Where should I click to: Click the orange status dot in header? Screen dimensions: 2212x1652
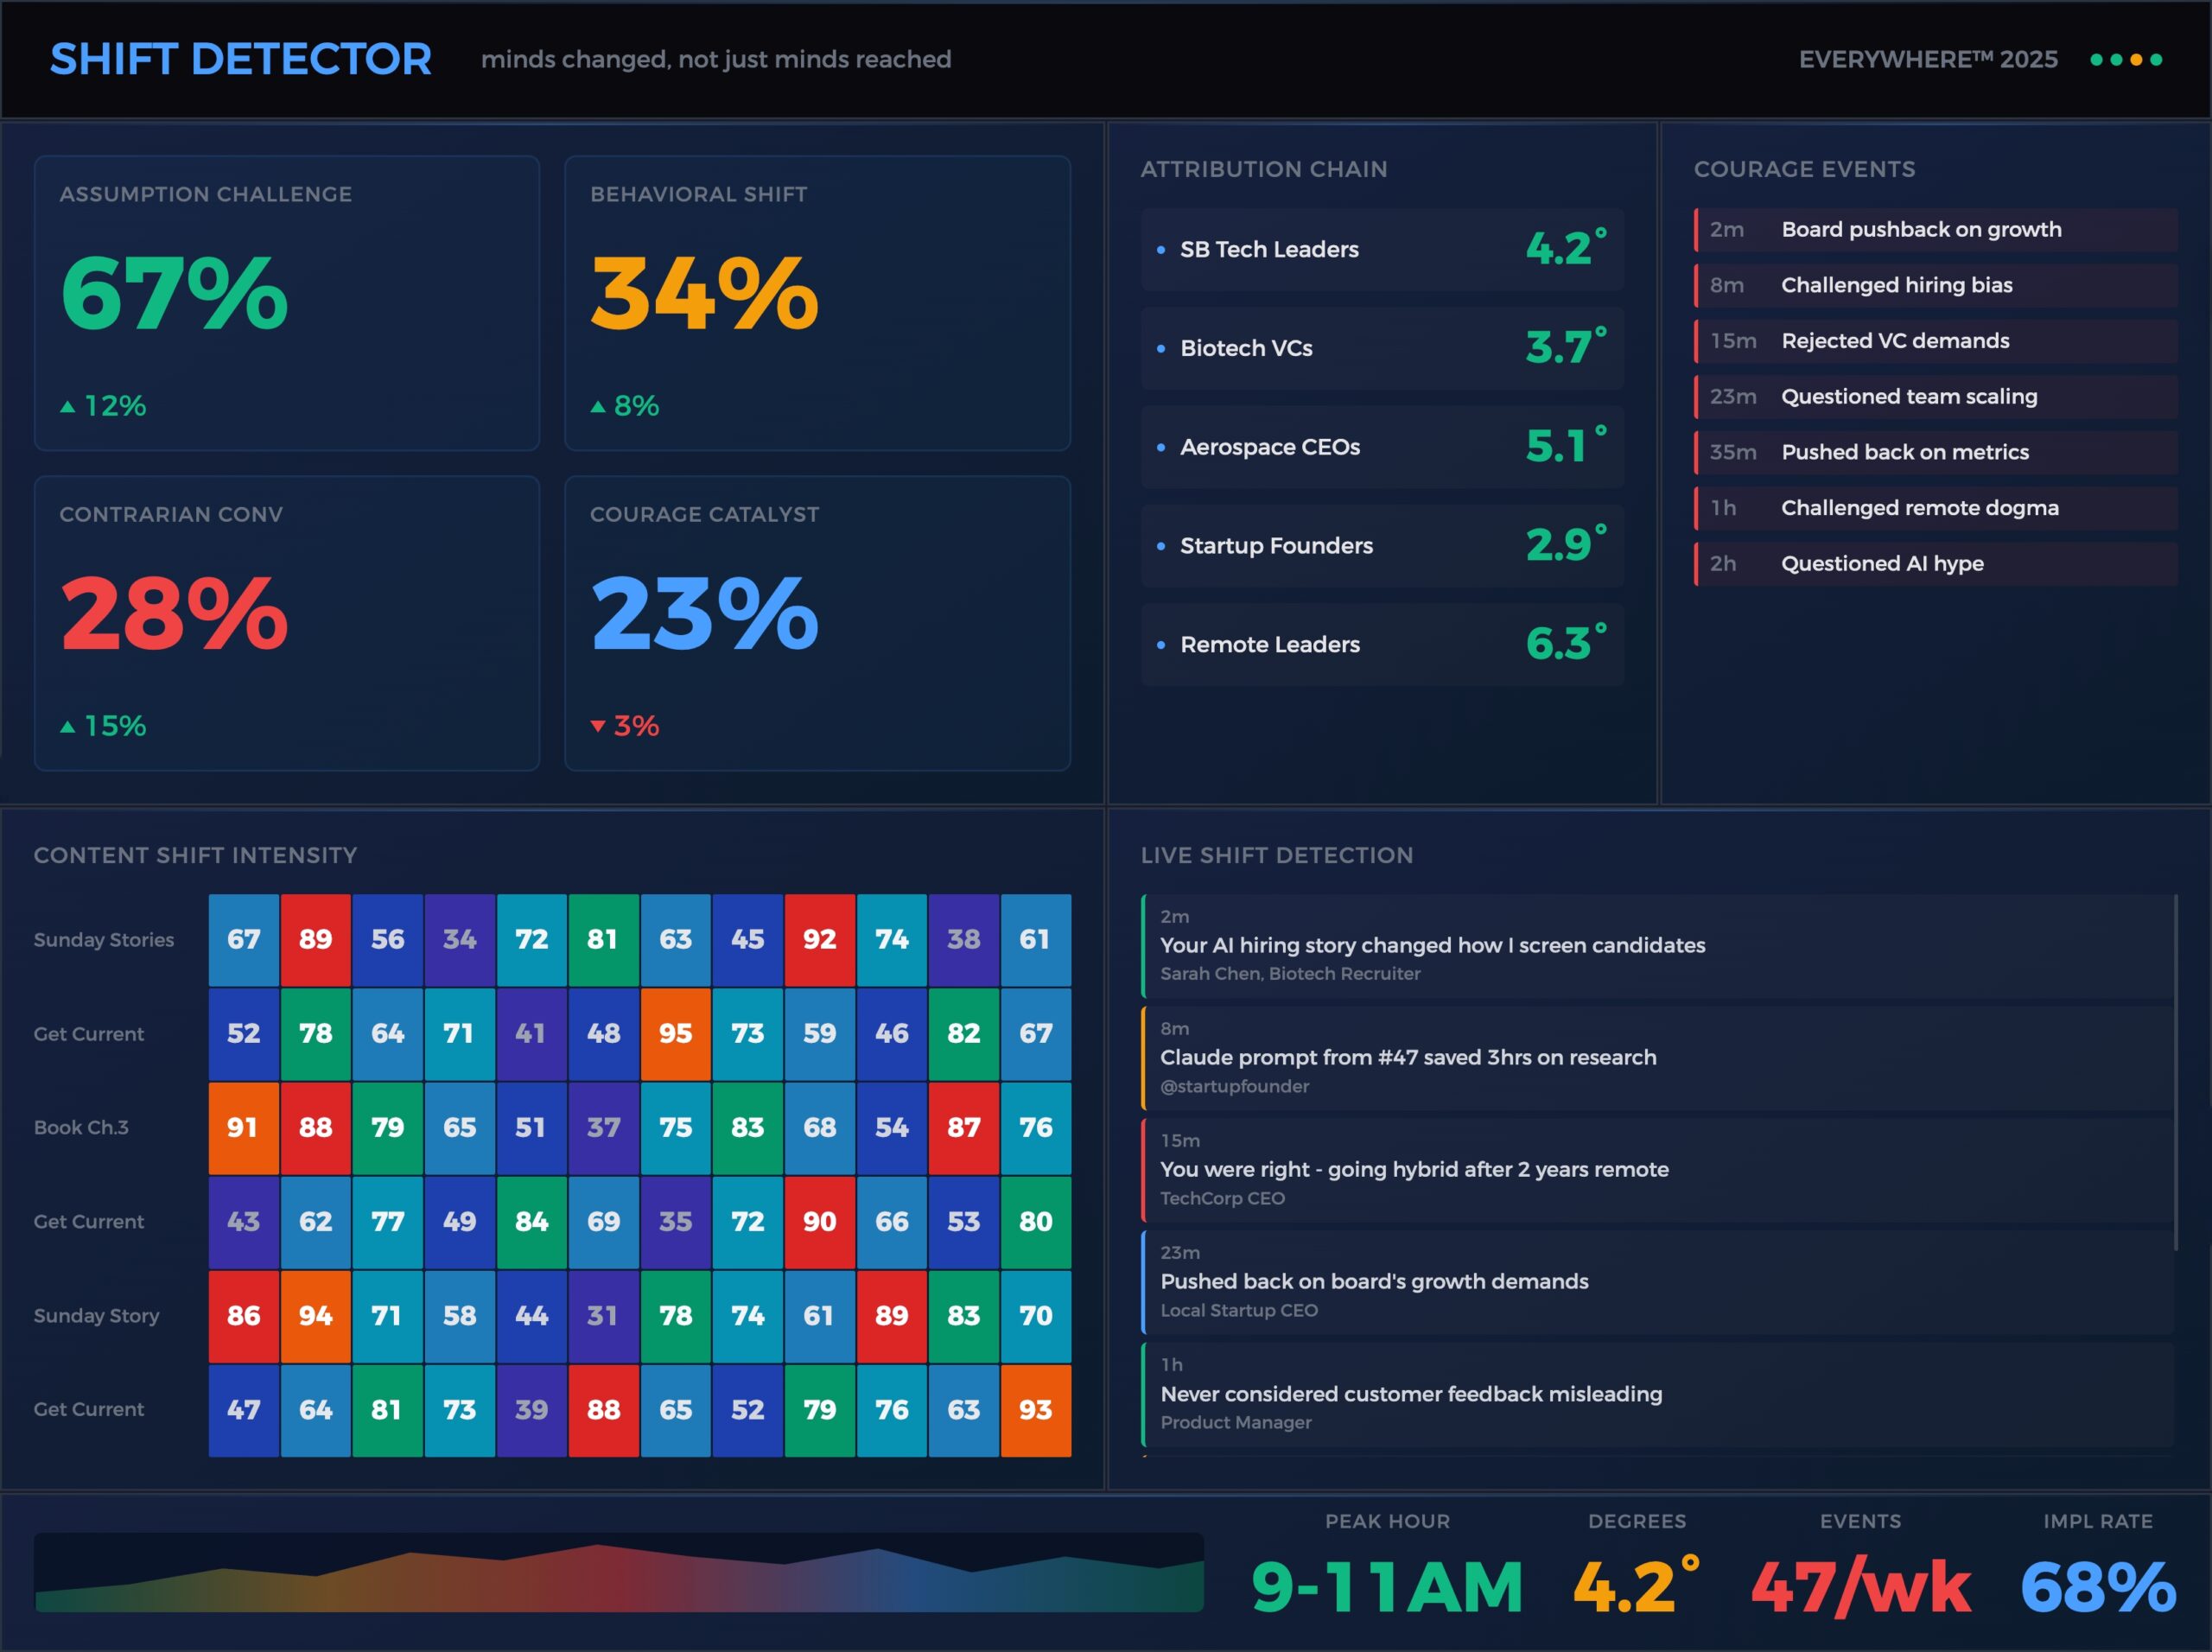pos(2137,60)
